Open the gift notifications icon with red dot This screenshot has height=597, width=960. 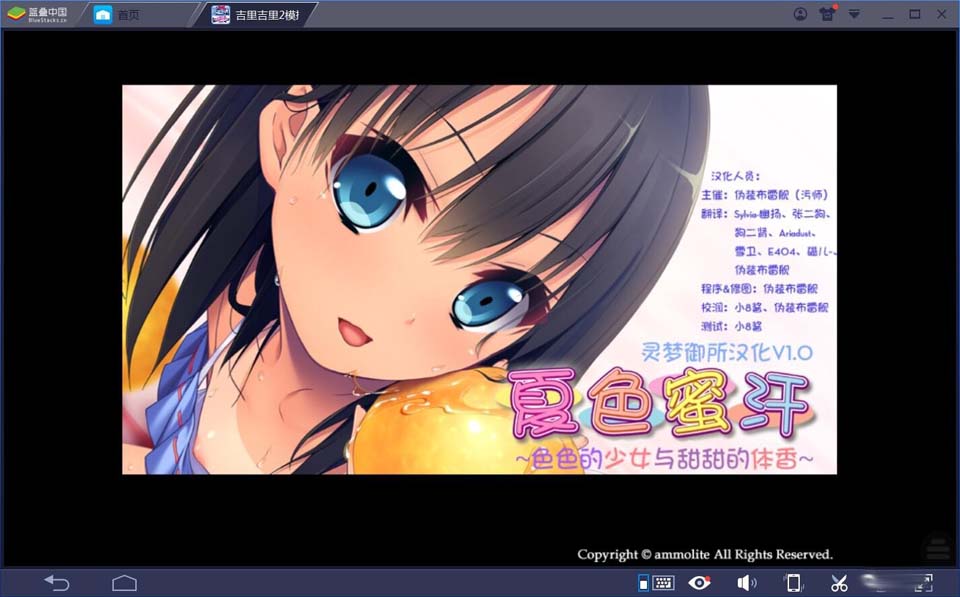(x=828, y=14)
